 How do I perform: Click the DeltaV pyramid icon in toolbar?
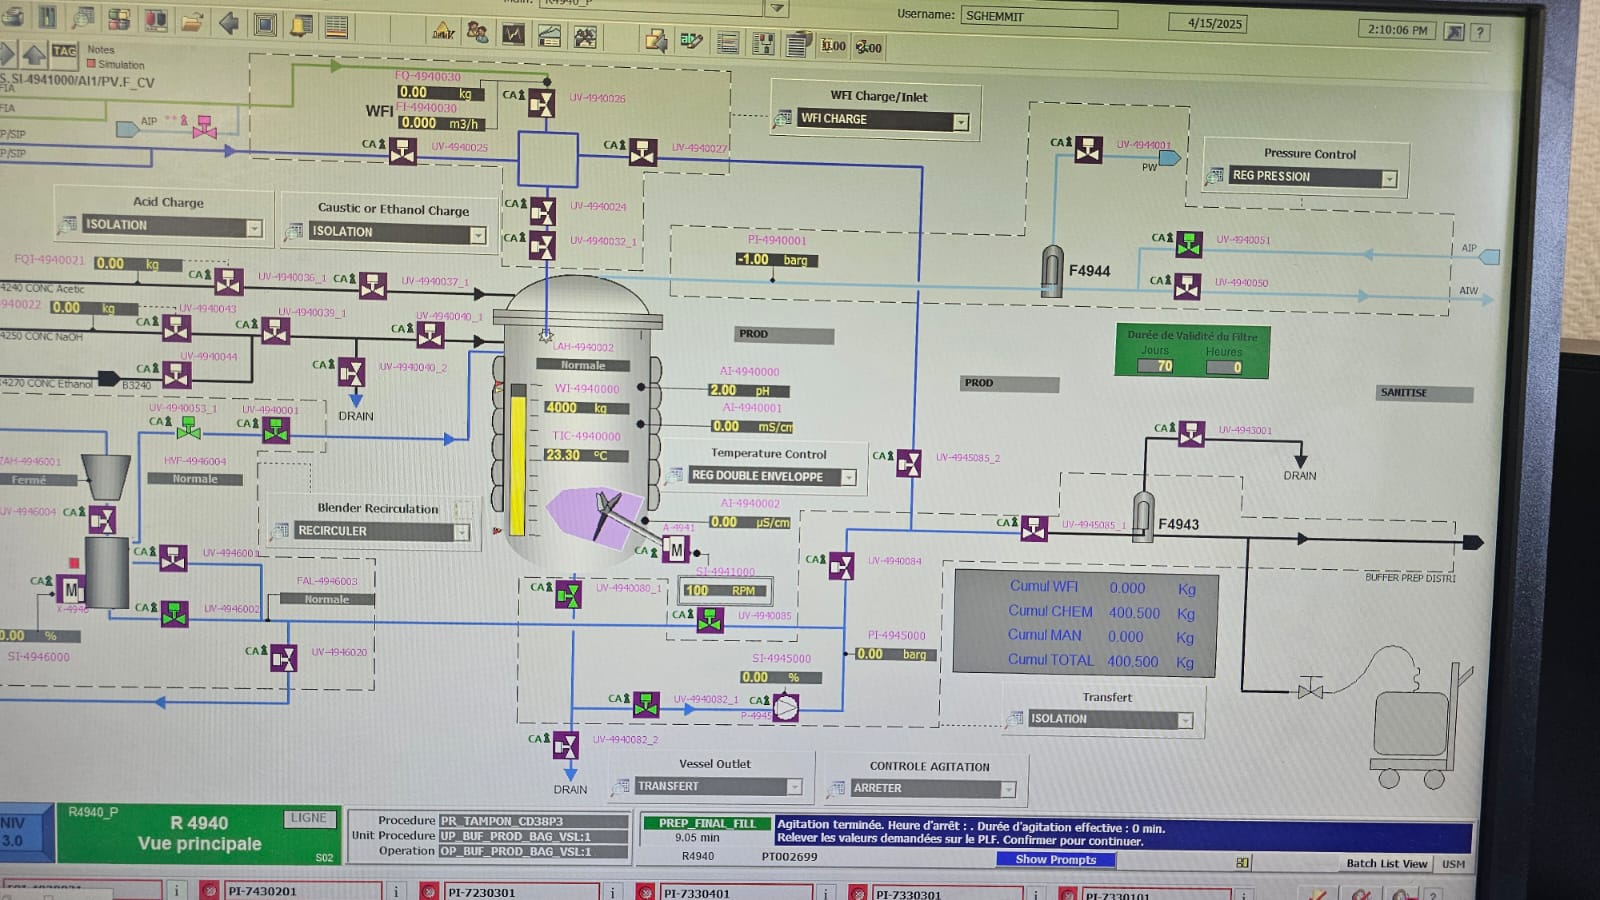443,32
